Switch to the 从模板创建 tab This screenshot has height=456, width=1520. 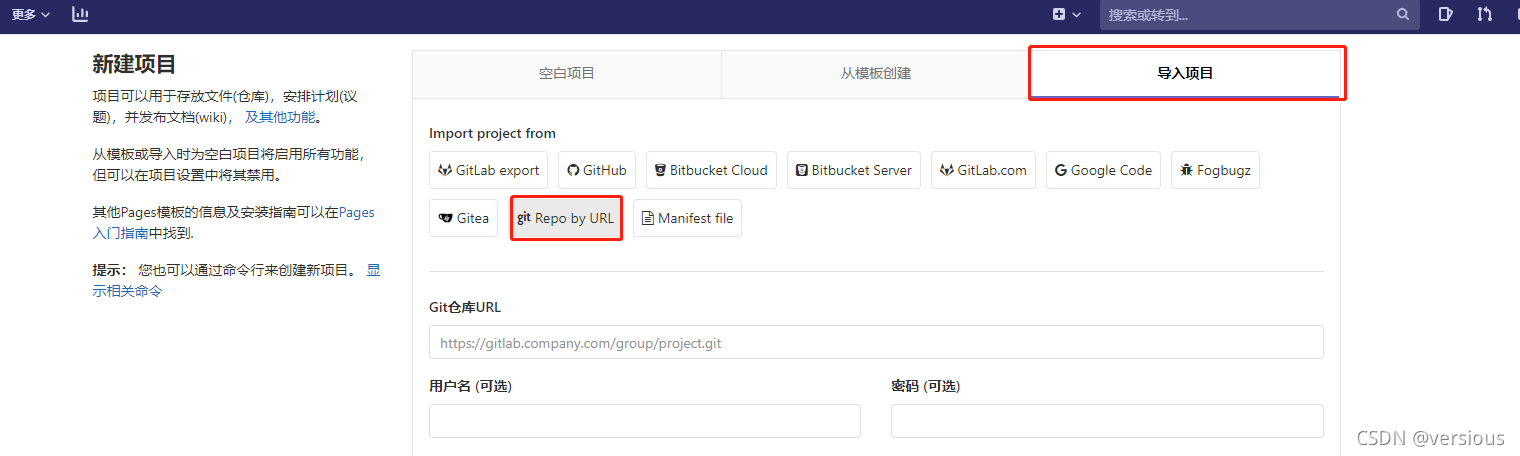pos(876,73)
